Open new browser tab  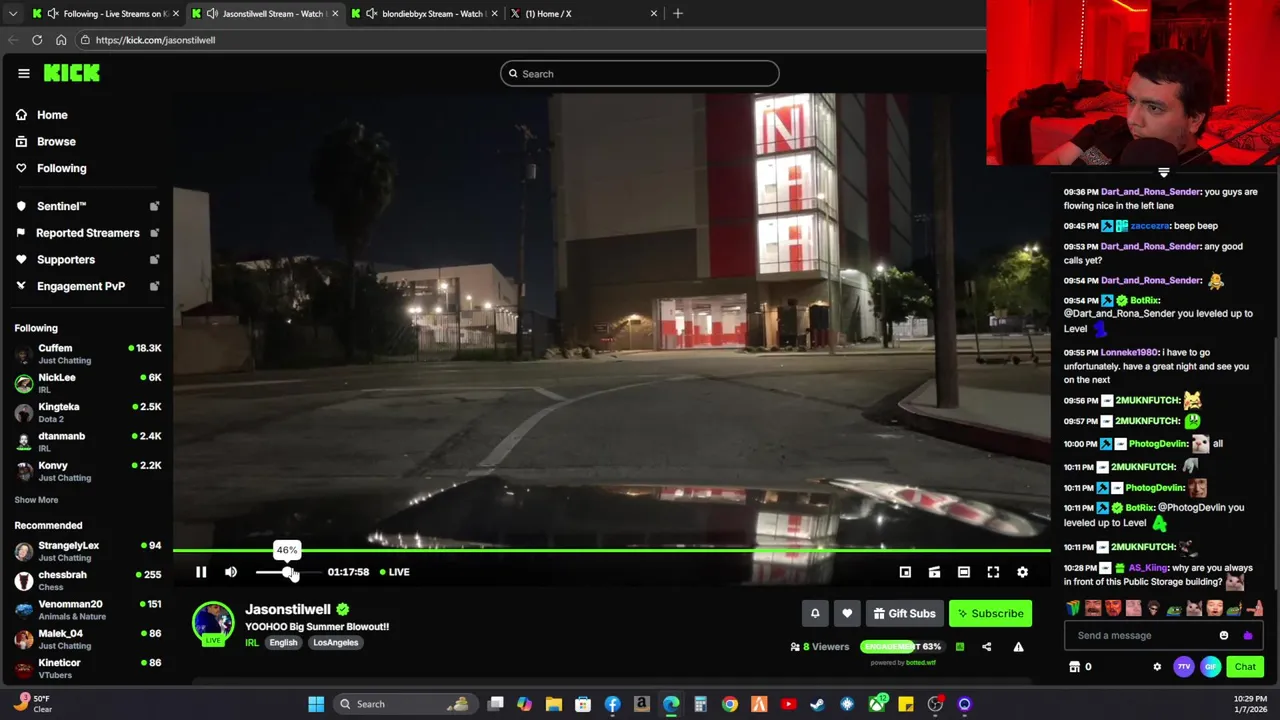pyautogui.click(x=678, y=13)
